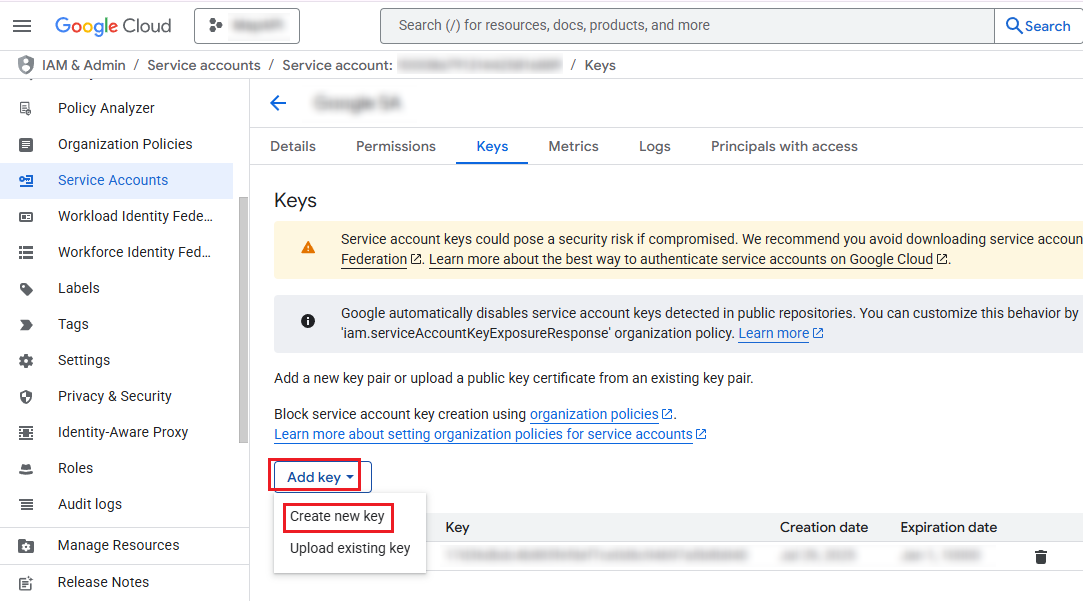Select Create new key from the menu
The width and height of the screenshot is (1083, 601).
pos(338,517)
